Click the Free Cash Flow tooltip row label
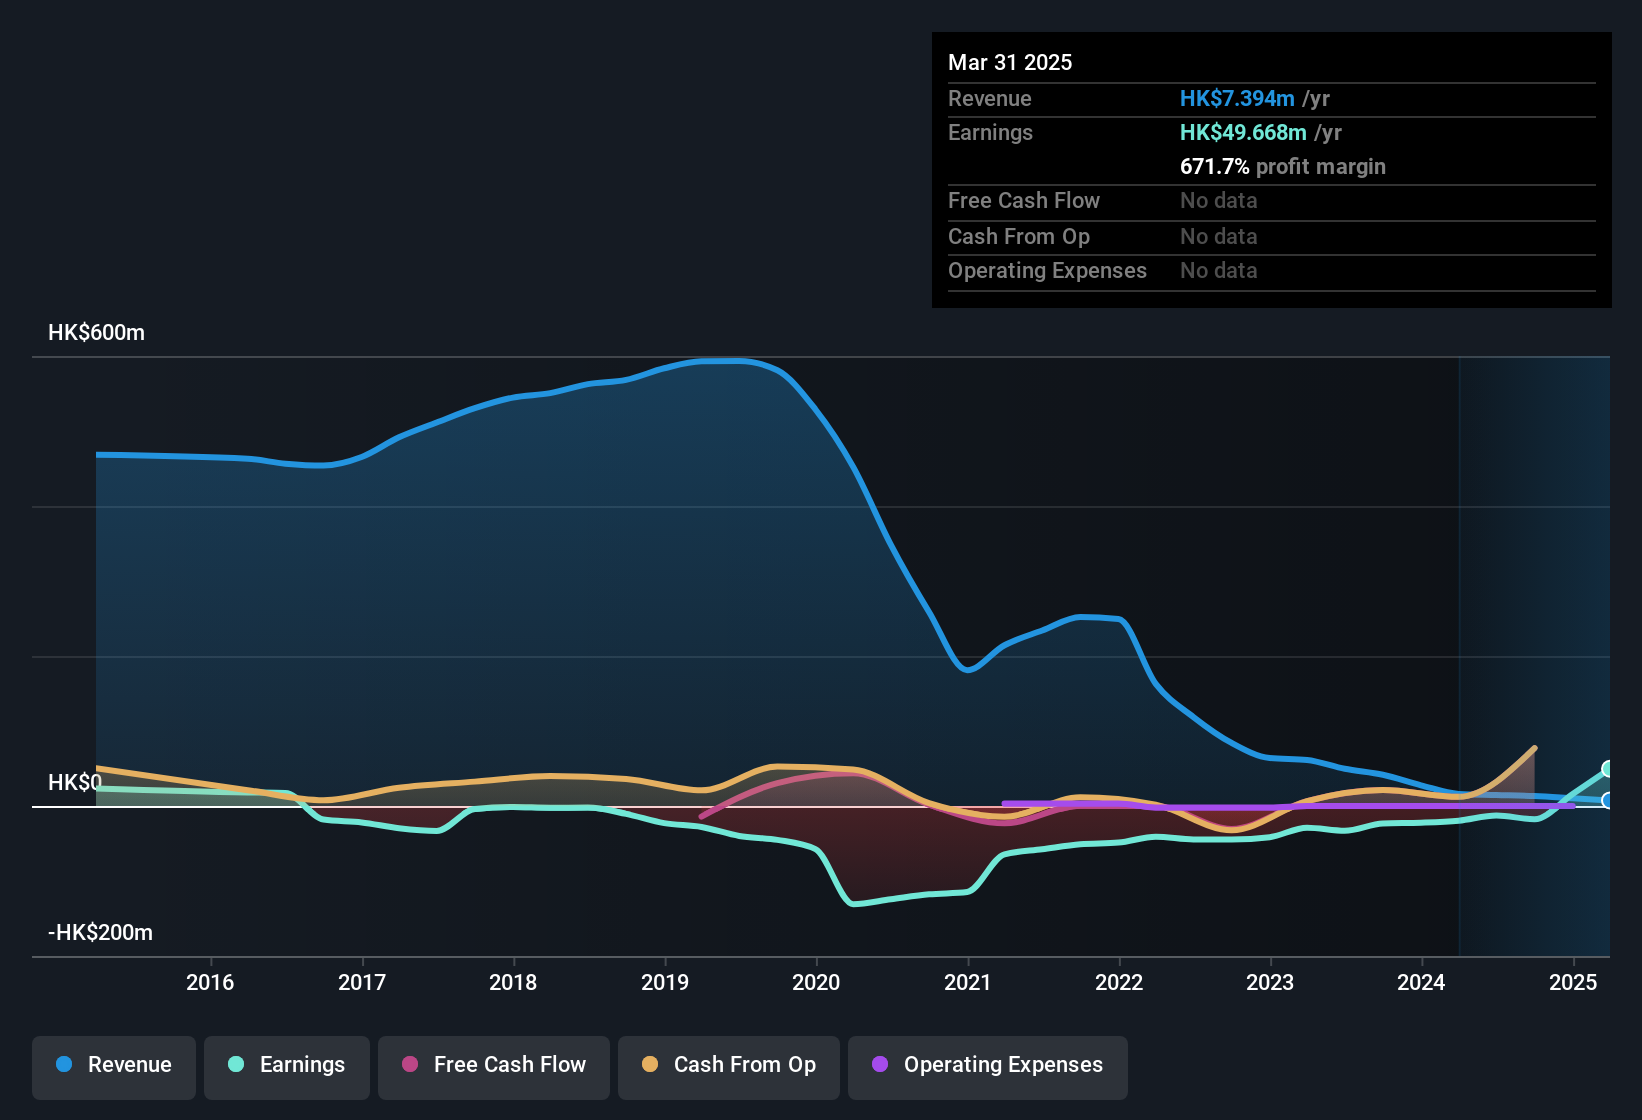This screenshot has width=1642, height=1120. [x=1024, y=200]
